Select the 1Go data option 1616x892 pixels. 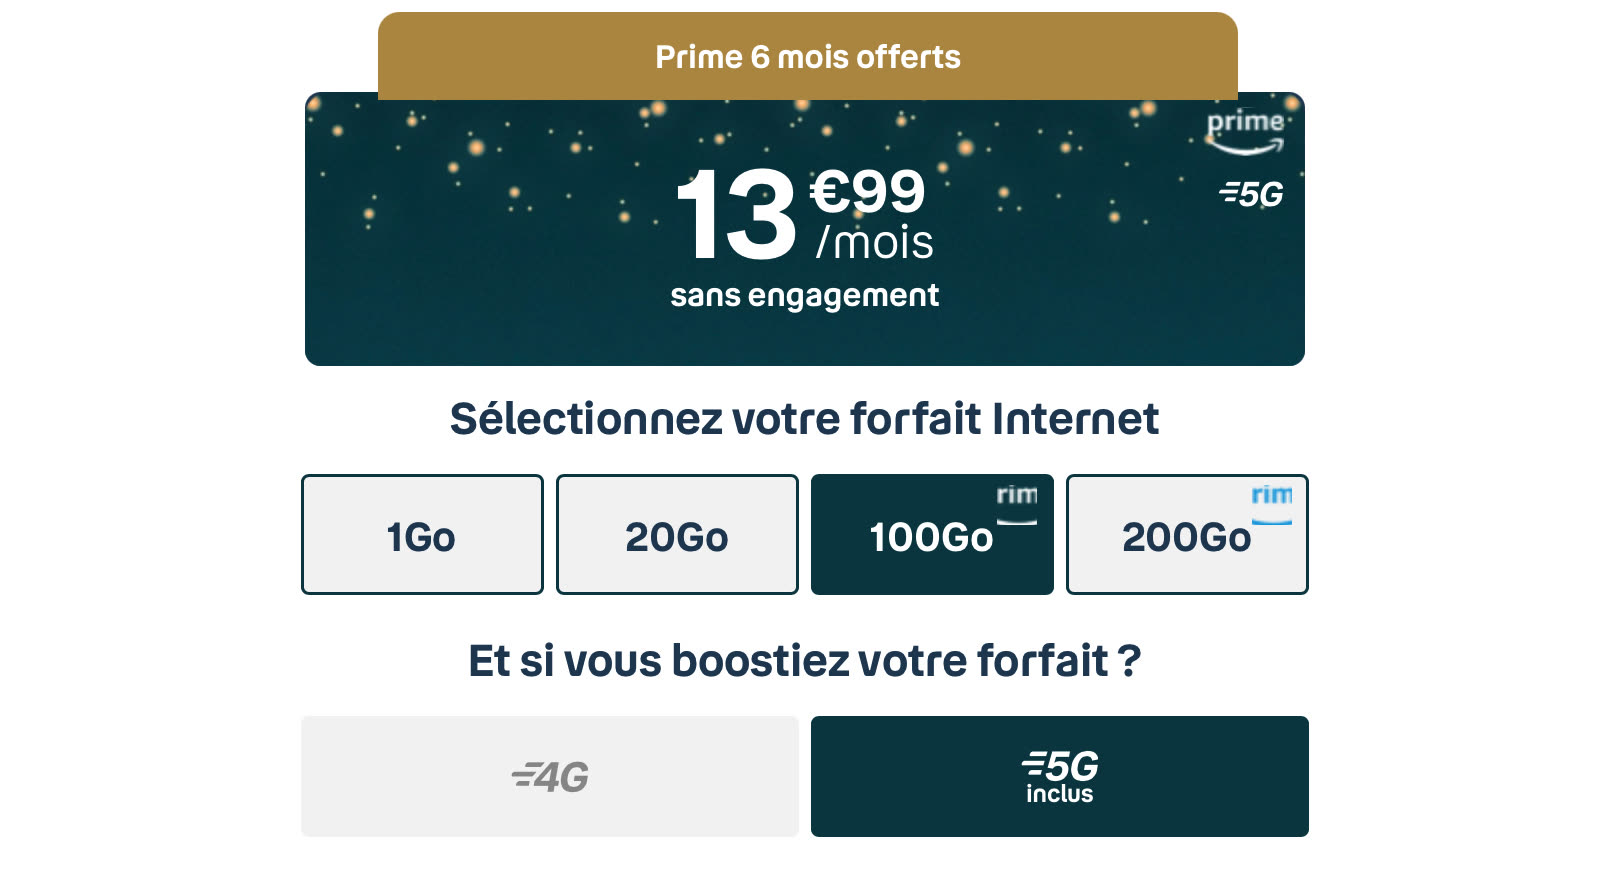pos(422,534)
